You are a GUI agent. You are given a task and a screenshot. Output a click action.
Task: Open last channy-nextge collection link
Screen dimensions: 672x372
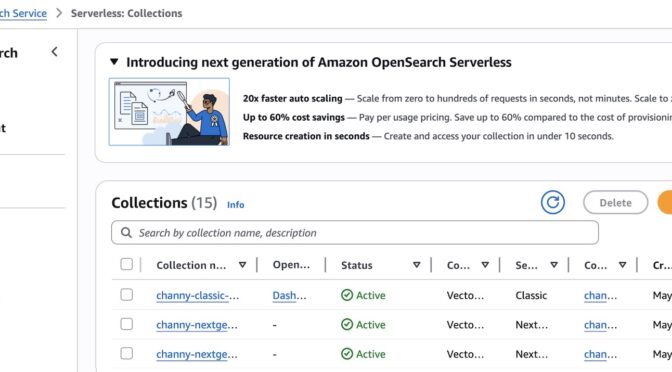197,355
